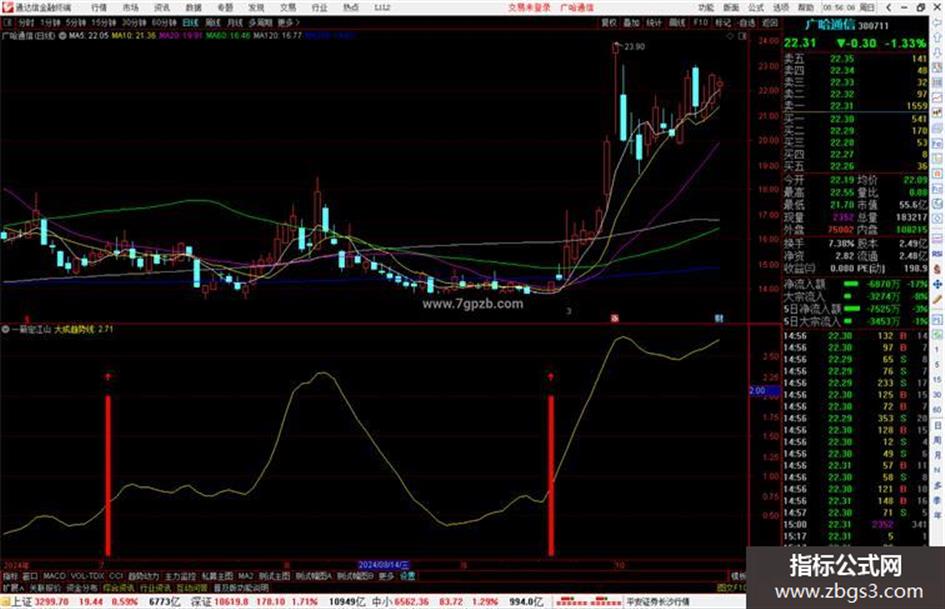Open the 行情 menu
945x609 pixels.
[x=99, y=7]
